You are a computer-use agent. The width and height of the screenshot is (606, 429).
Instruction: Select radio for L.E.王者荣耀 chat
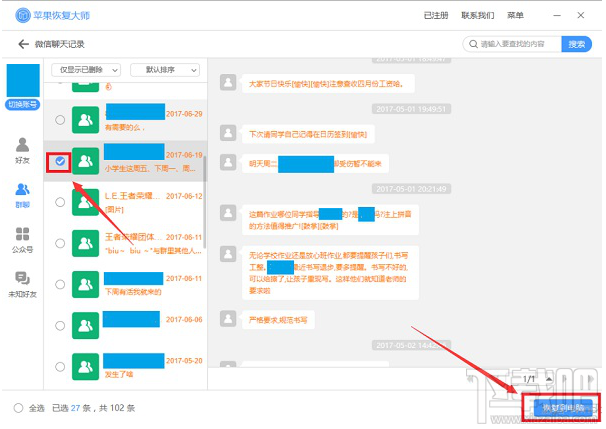coord(60,202)
